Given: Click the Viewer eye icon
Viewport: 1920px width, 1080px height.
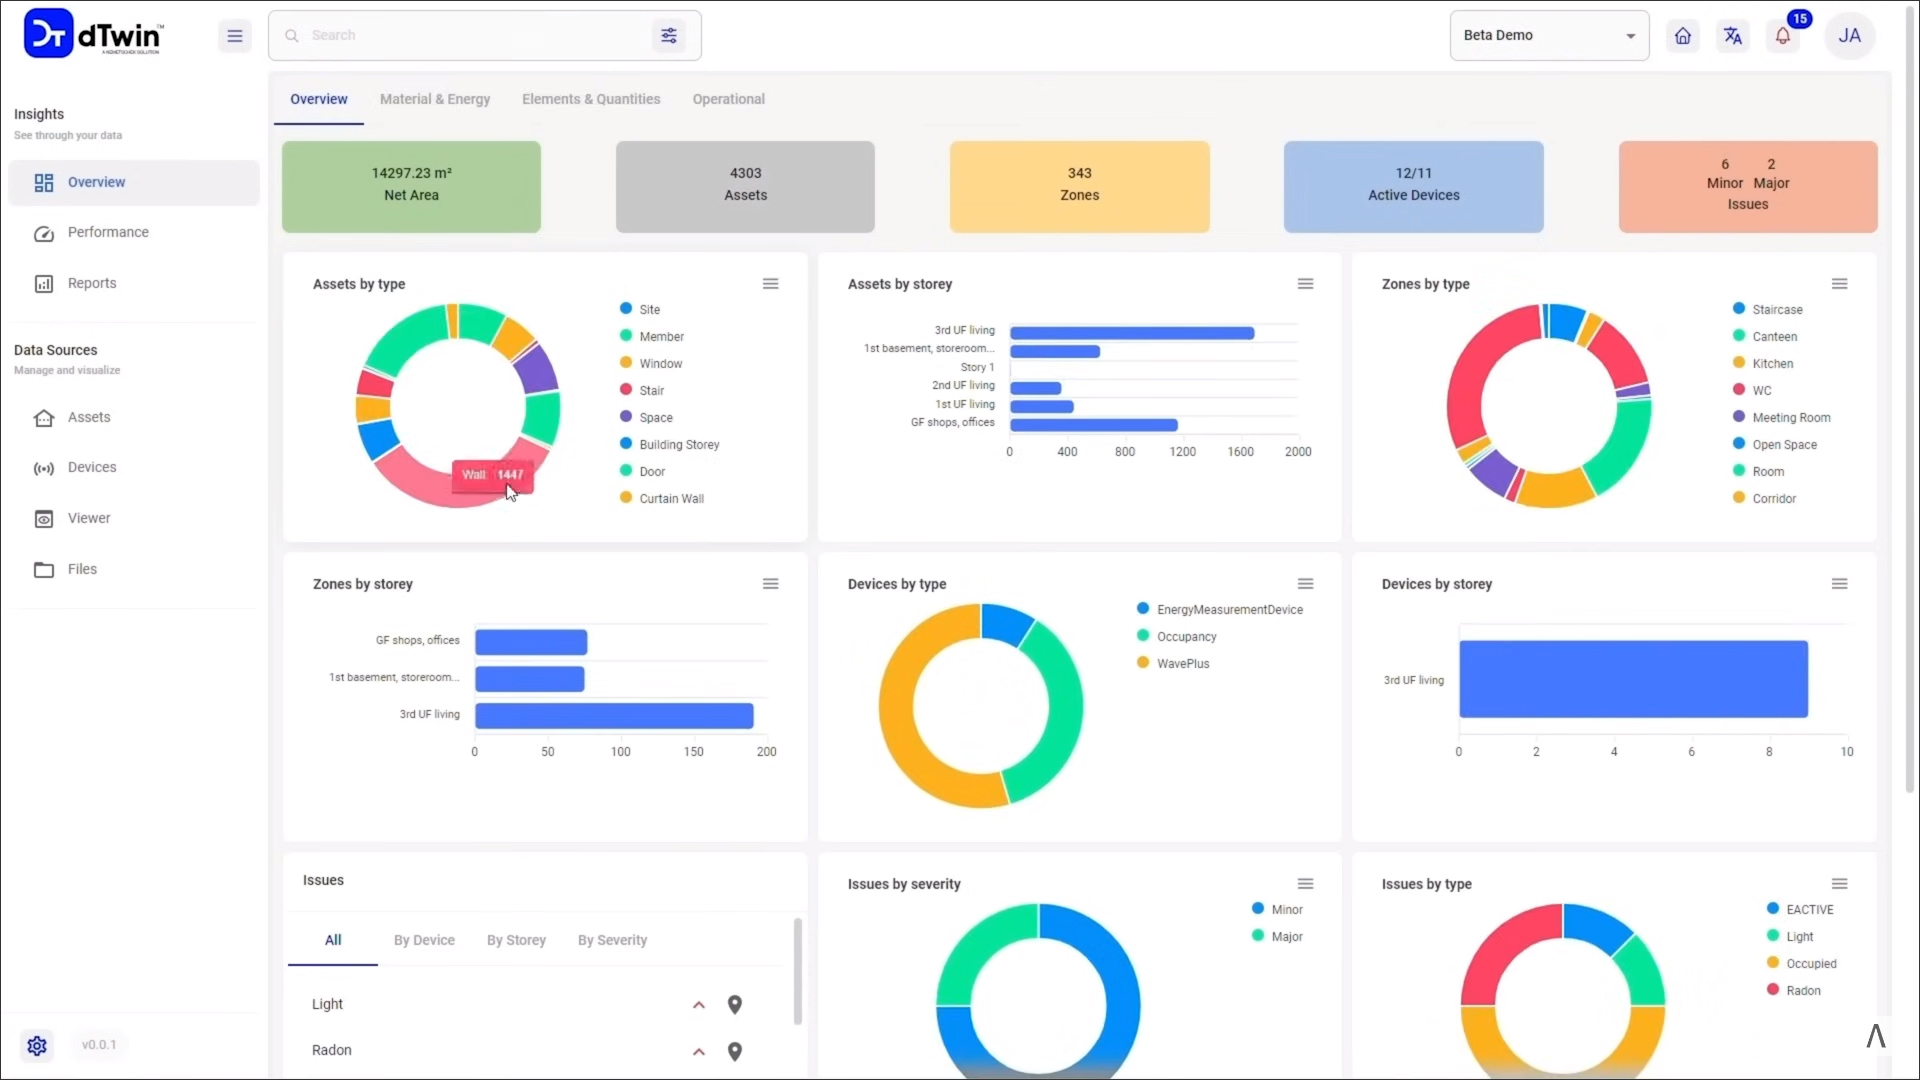Looking at the screenshot, I should (44, 519).
